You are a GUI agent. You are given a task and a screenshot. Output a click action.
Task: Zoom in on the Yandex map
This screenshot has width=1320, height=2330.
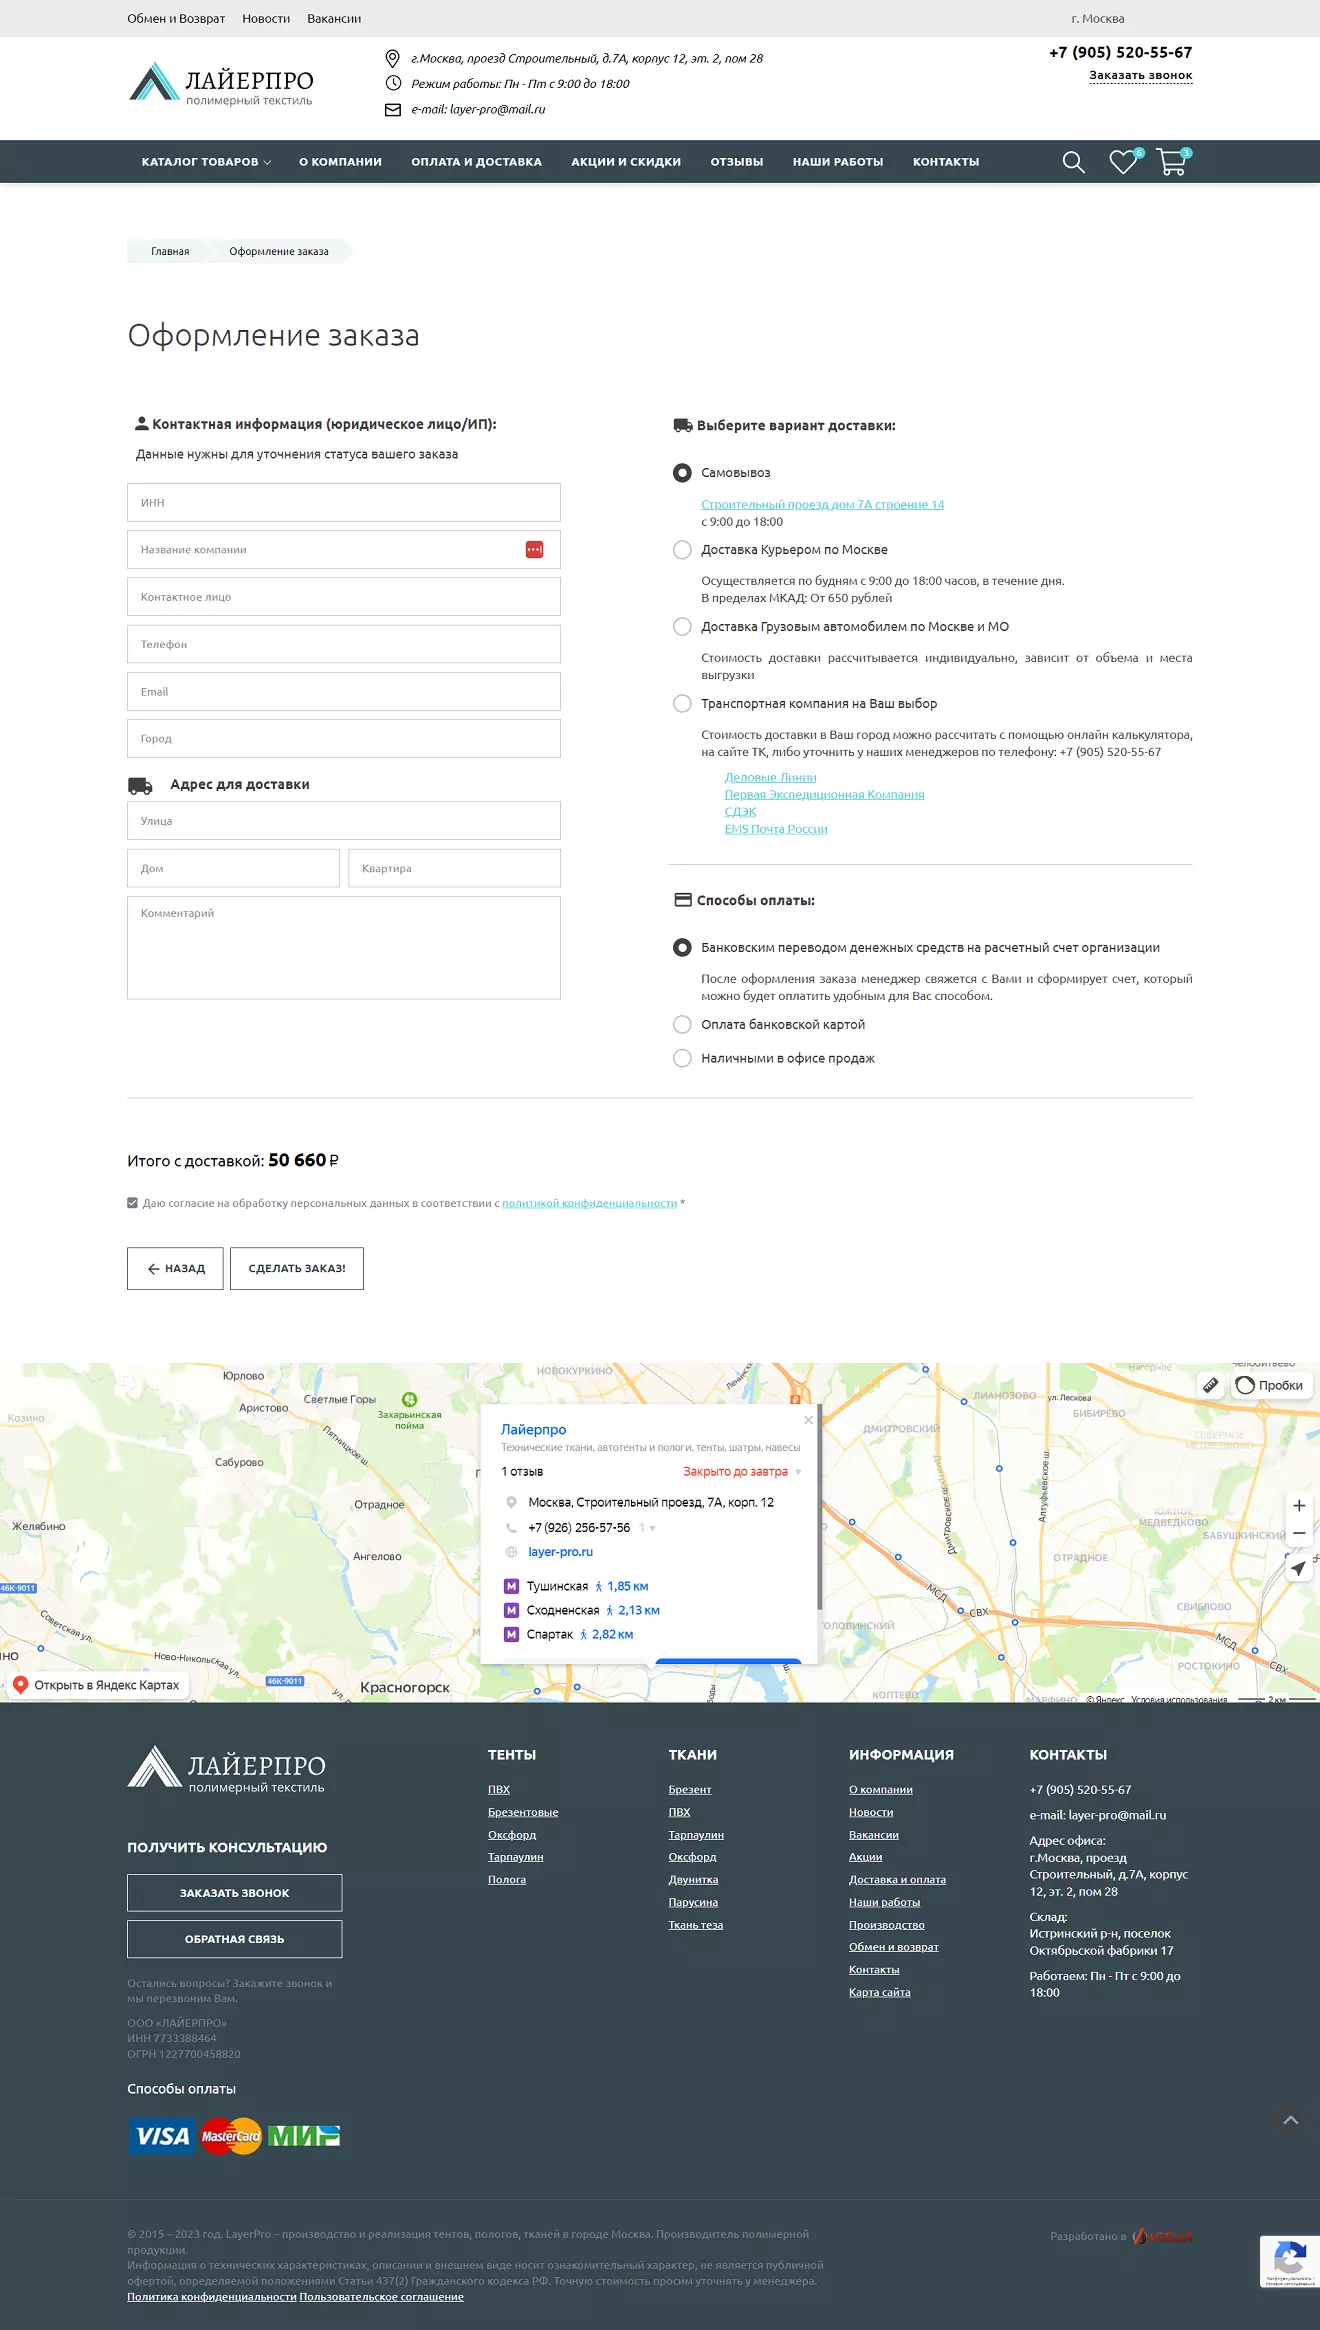pos(1299,1506)
